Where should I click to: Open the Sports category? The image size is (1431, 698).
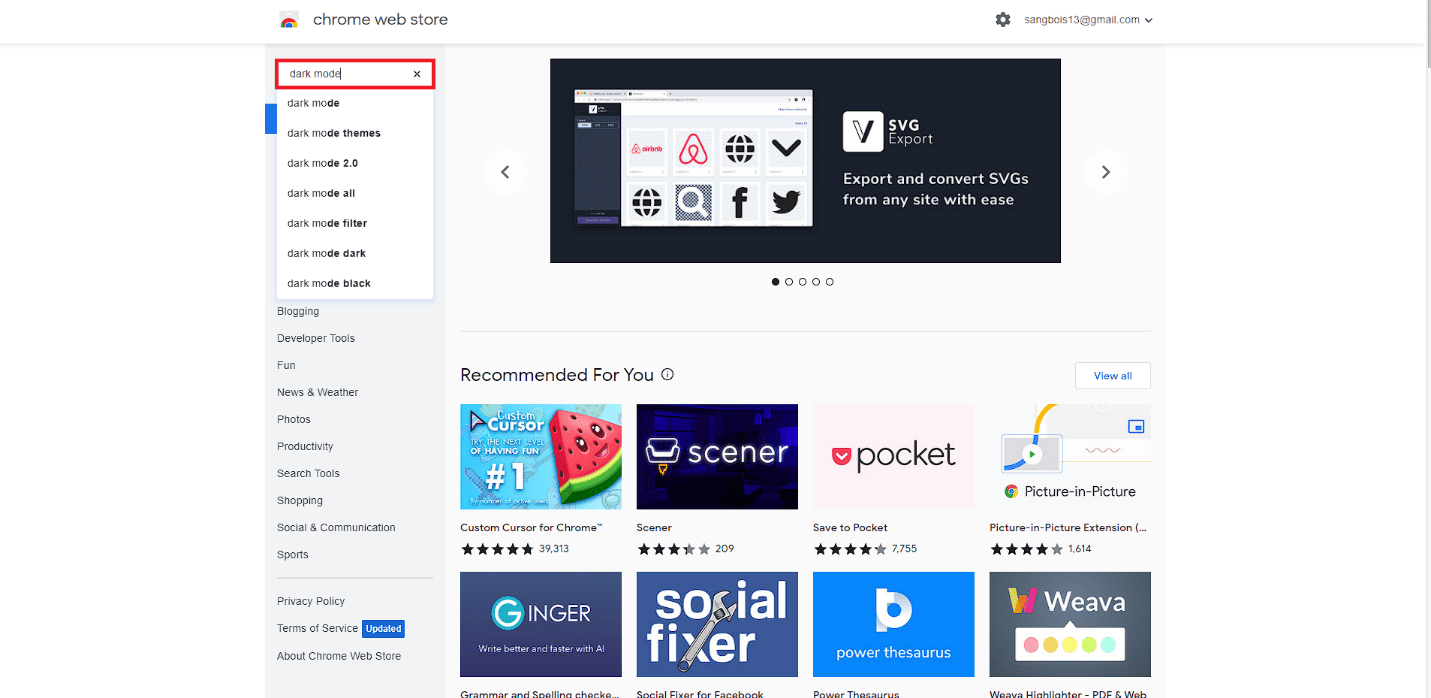coord(293,554)
